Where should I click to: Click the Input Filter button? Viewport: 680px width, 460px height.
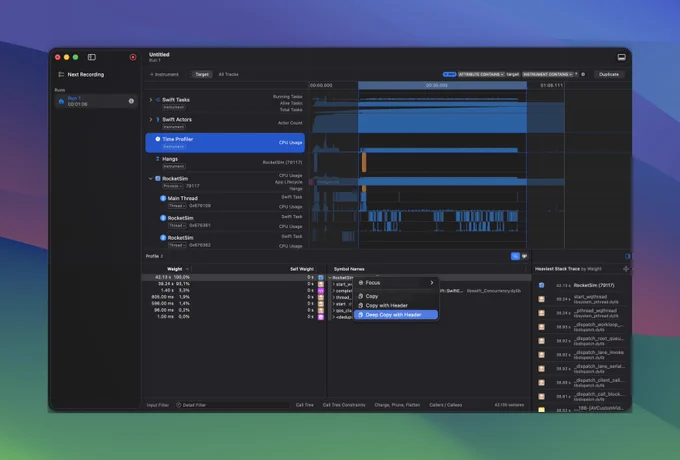coord(158,405)
